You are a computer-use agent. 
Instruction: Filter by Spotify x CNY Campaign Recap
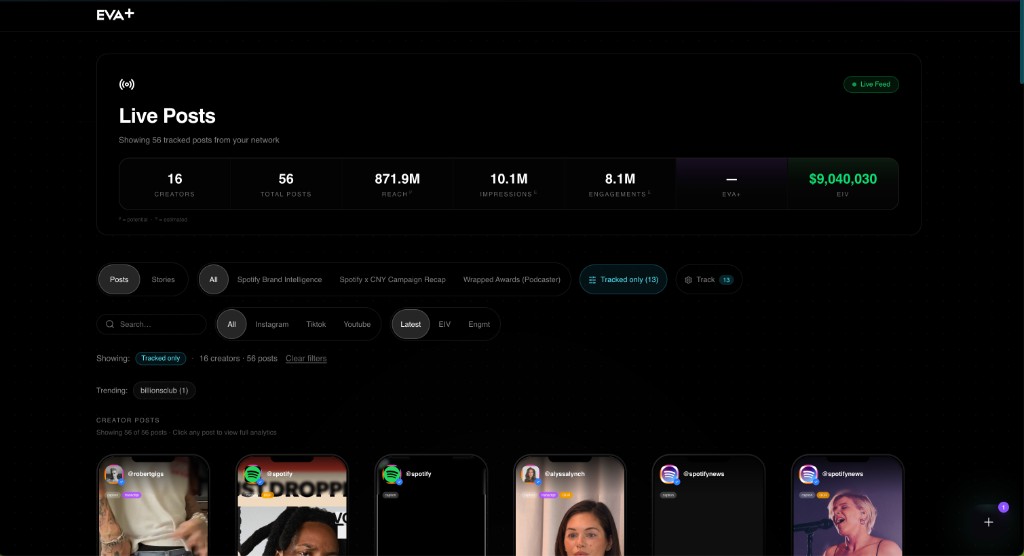pos(392,280)
